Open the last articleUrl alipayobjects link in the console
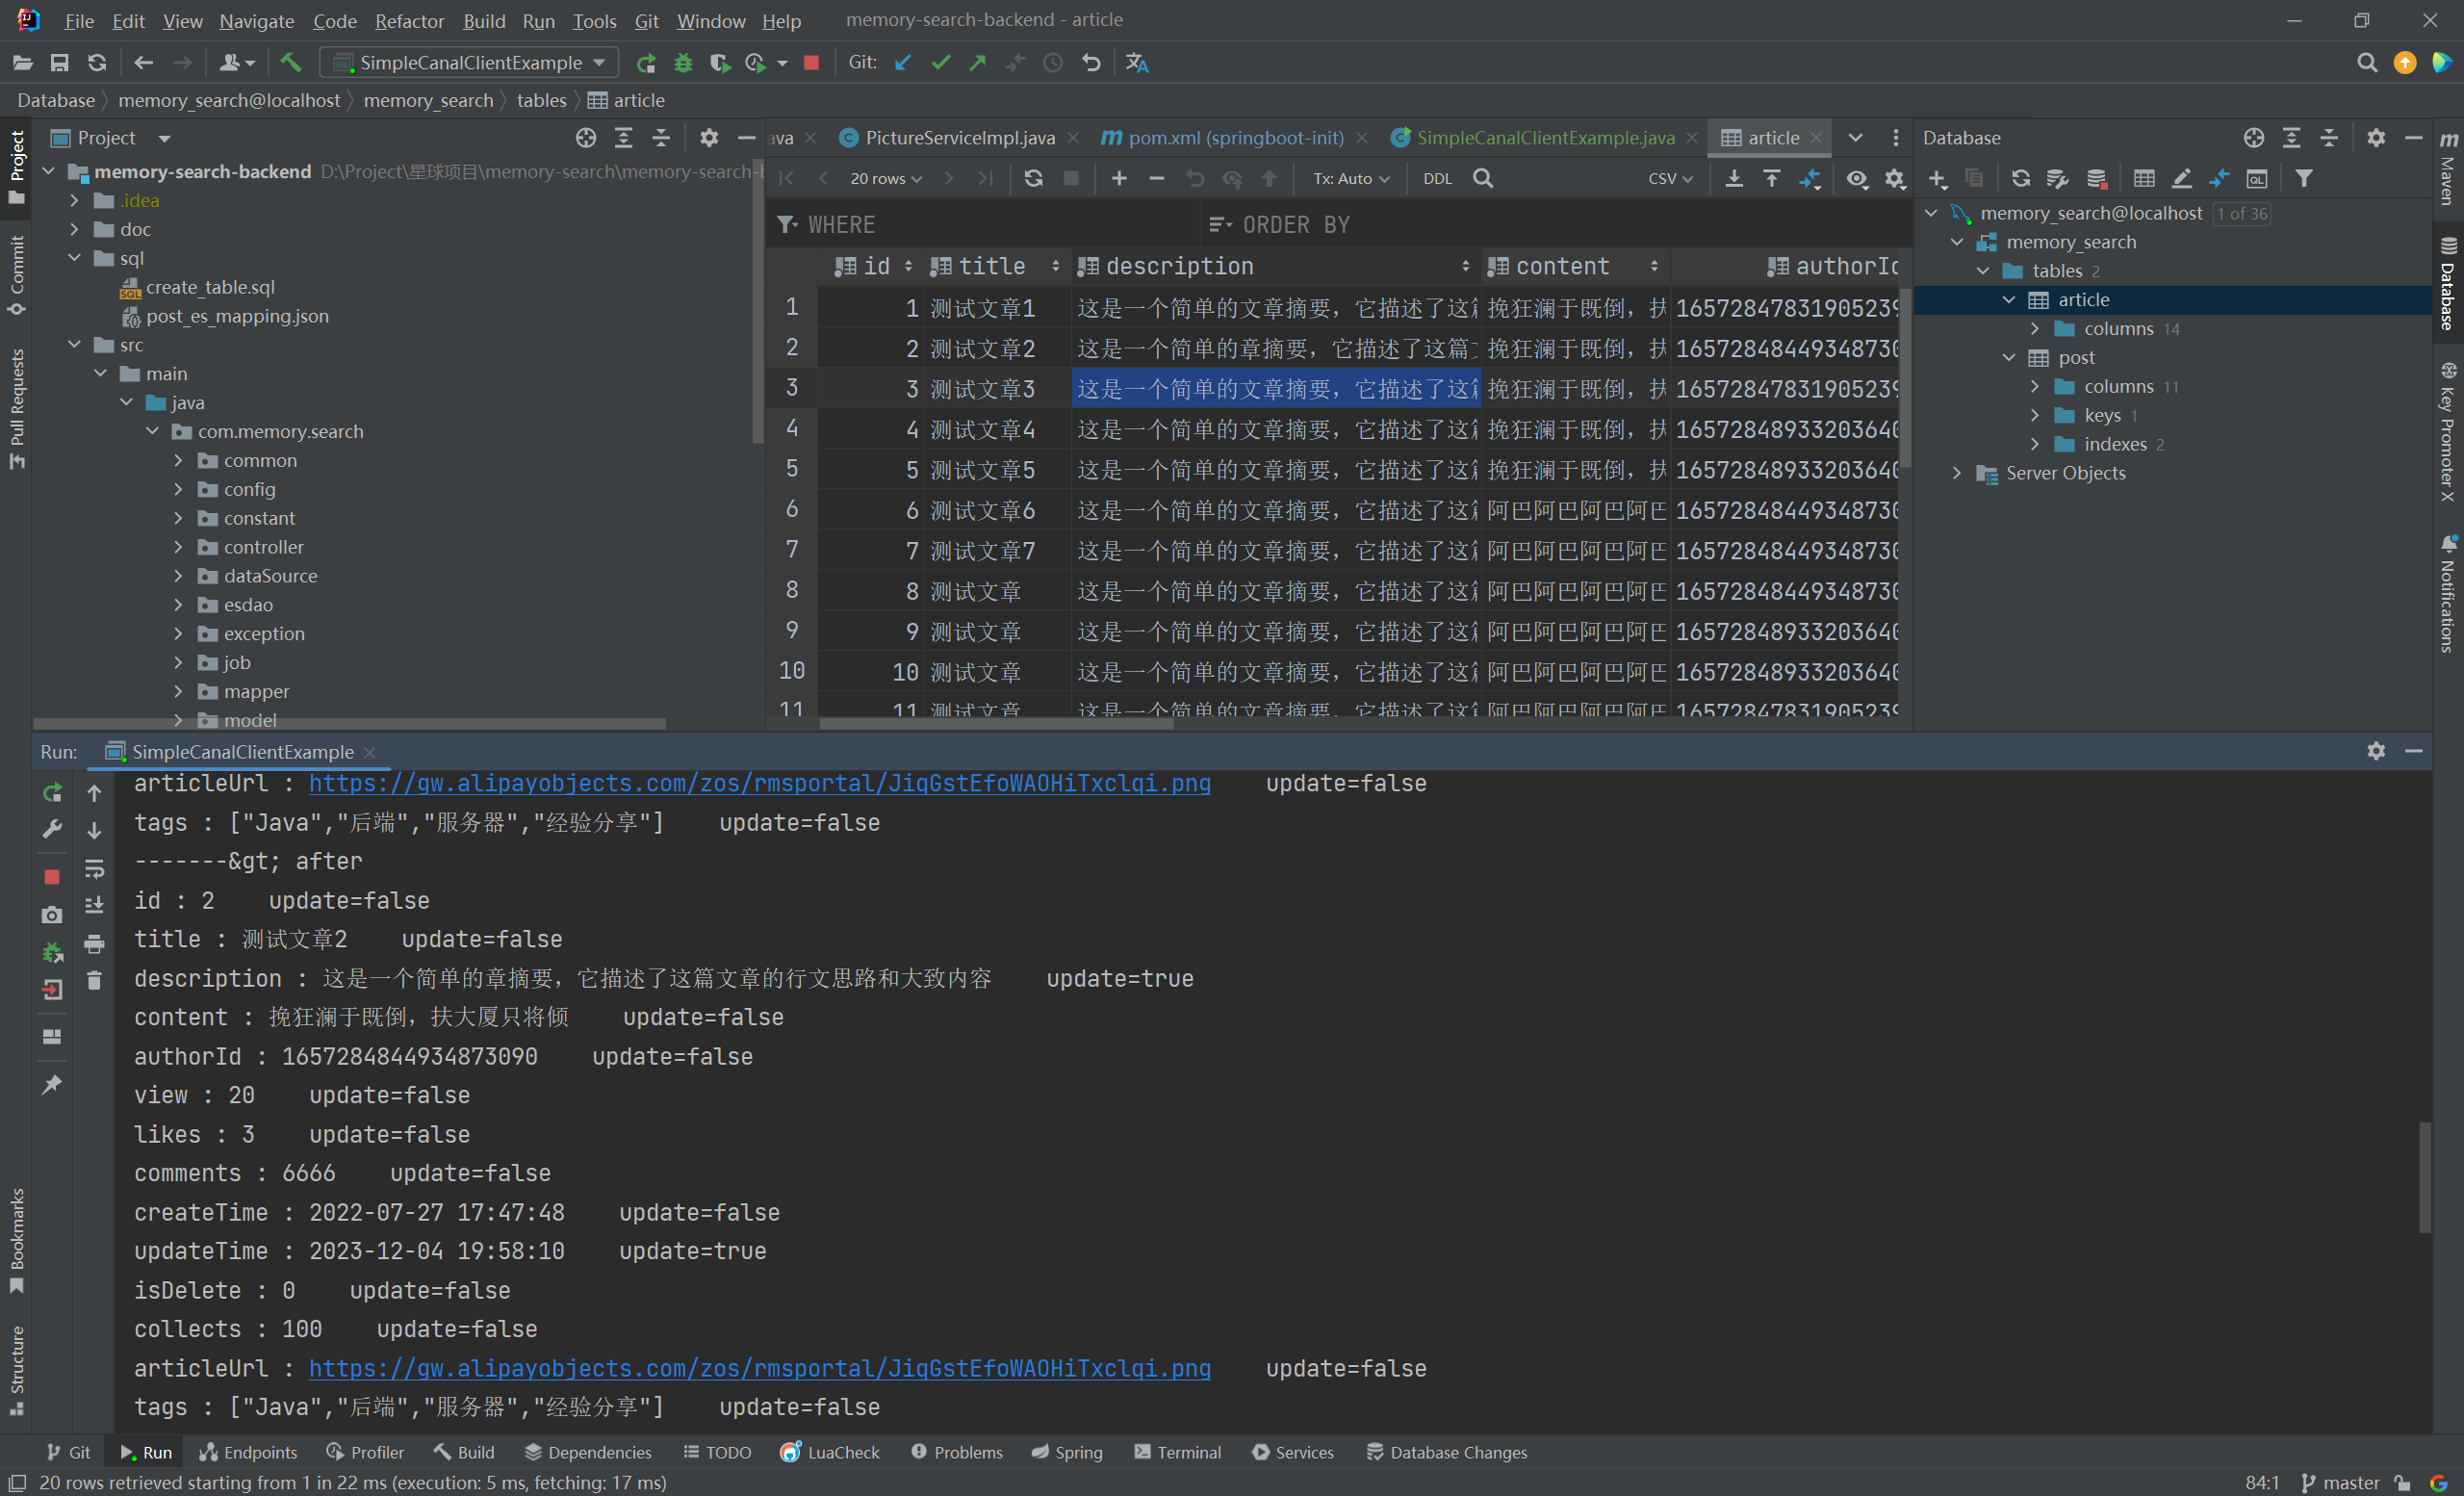The height and width of the screenshot is (1496, 2464). (x=759, y=1368)
